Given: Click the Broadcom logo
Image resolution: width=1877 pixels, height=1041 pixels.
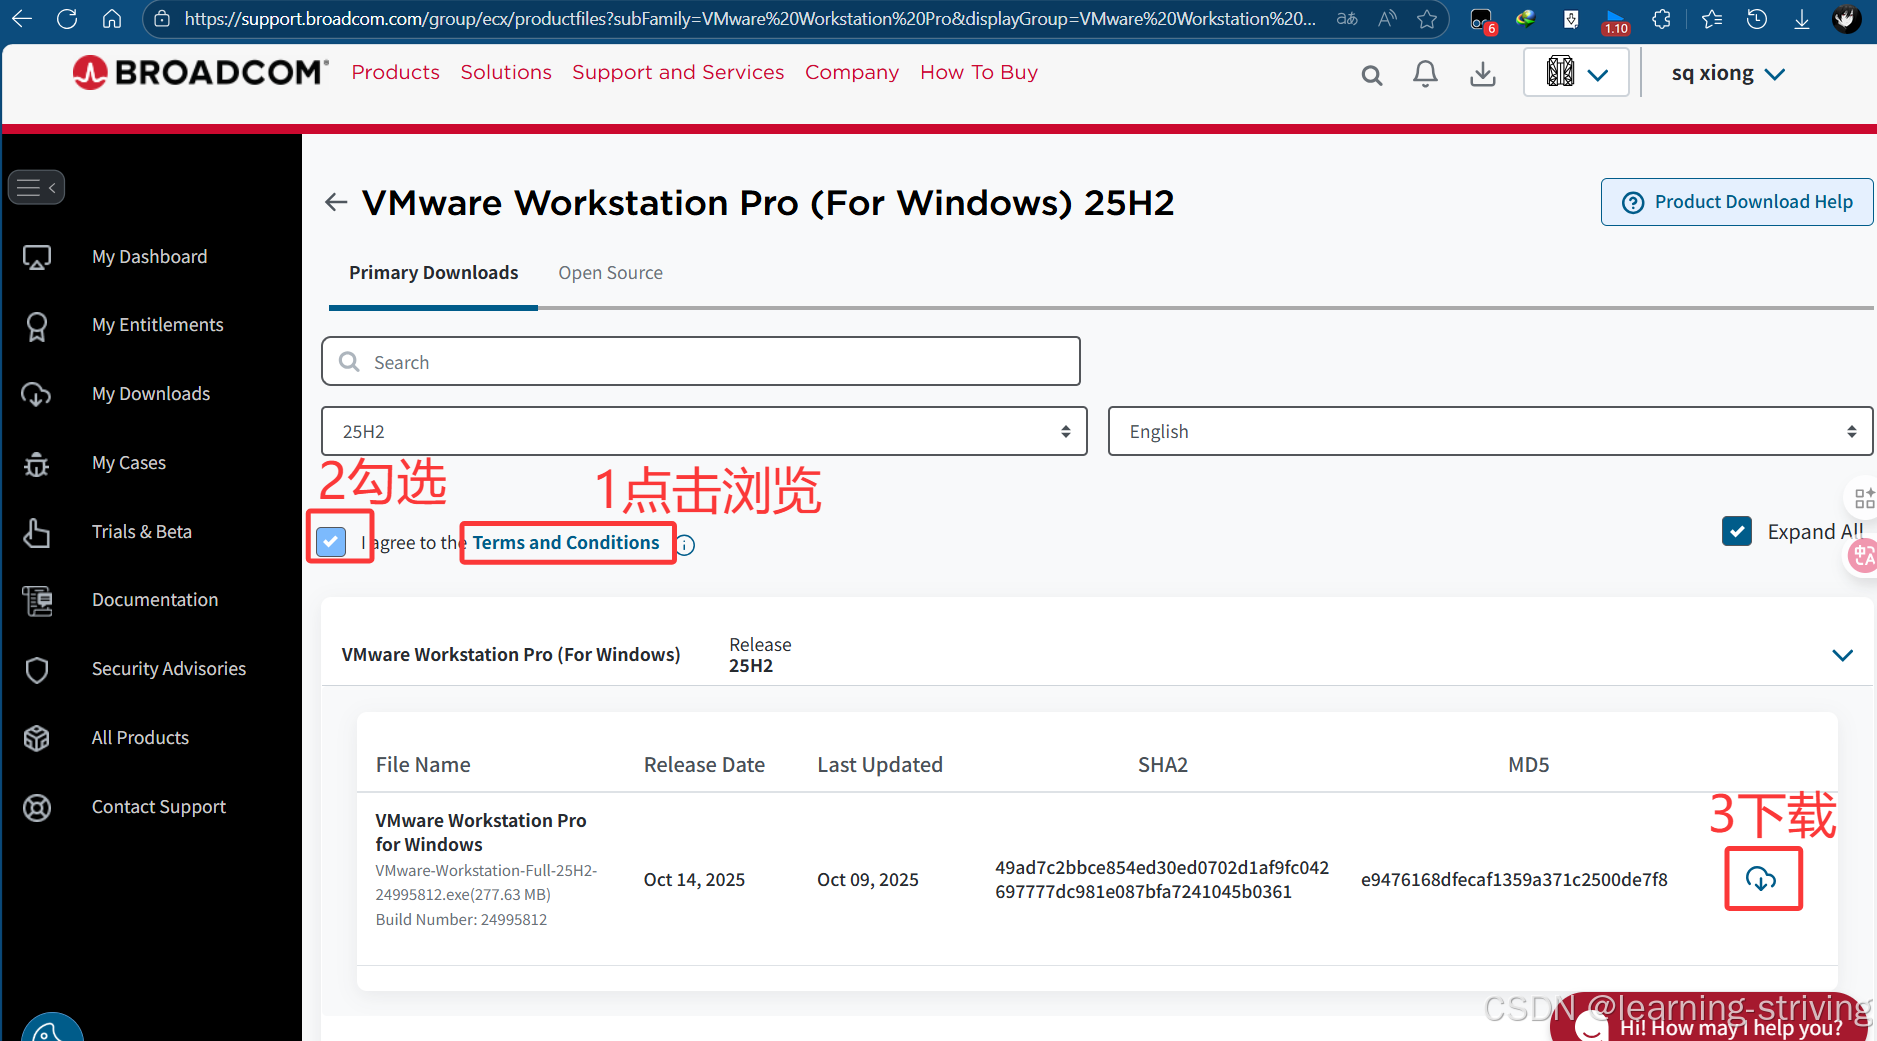Looking at the screenshot, I should [200, 72].
